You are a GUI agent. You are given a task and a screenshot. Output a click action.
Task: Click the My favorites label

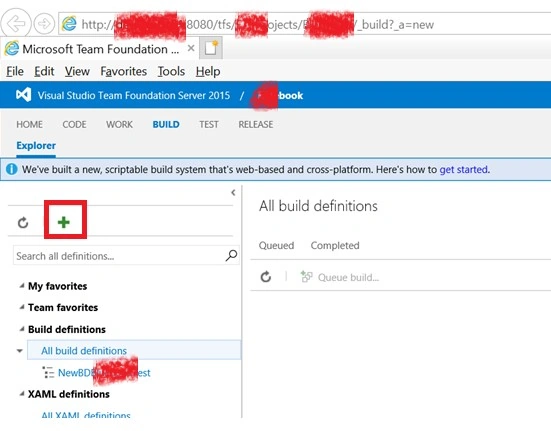click(x=58, y=286)
